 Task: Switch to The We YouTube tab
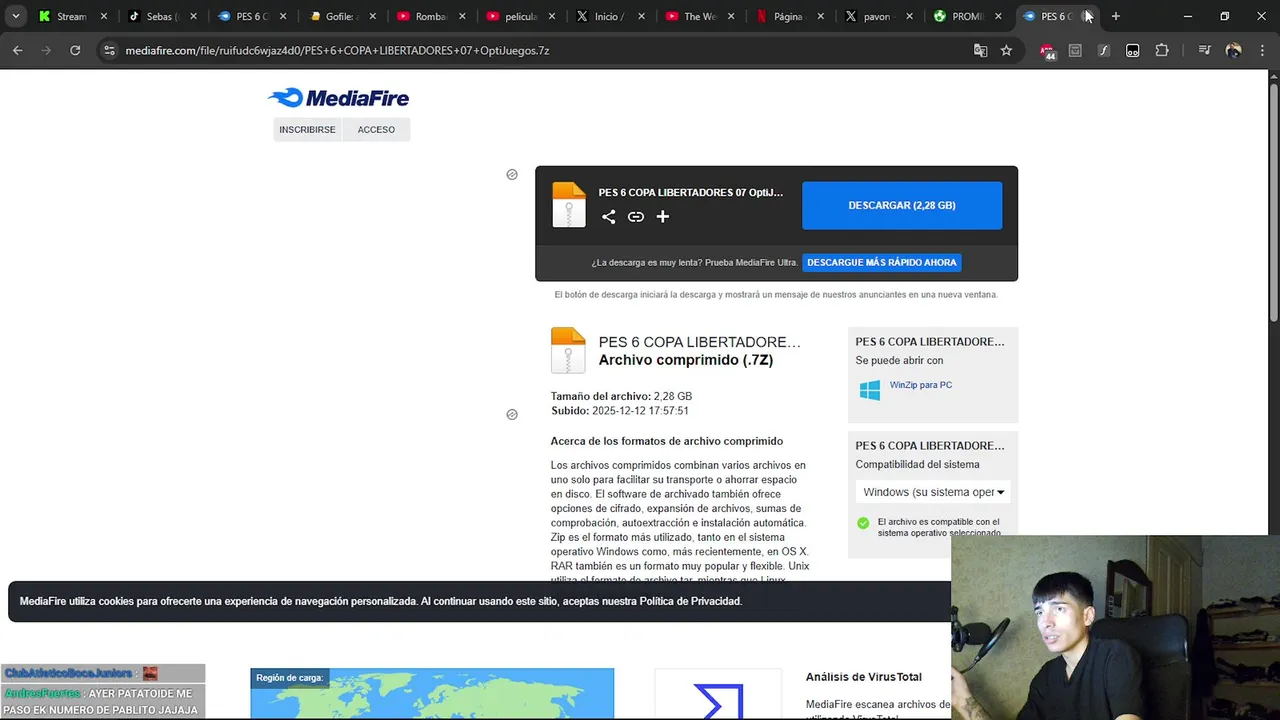click(x=700, y=16)
